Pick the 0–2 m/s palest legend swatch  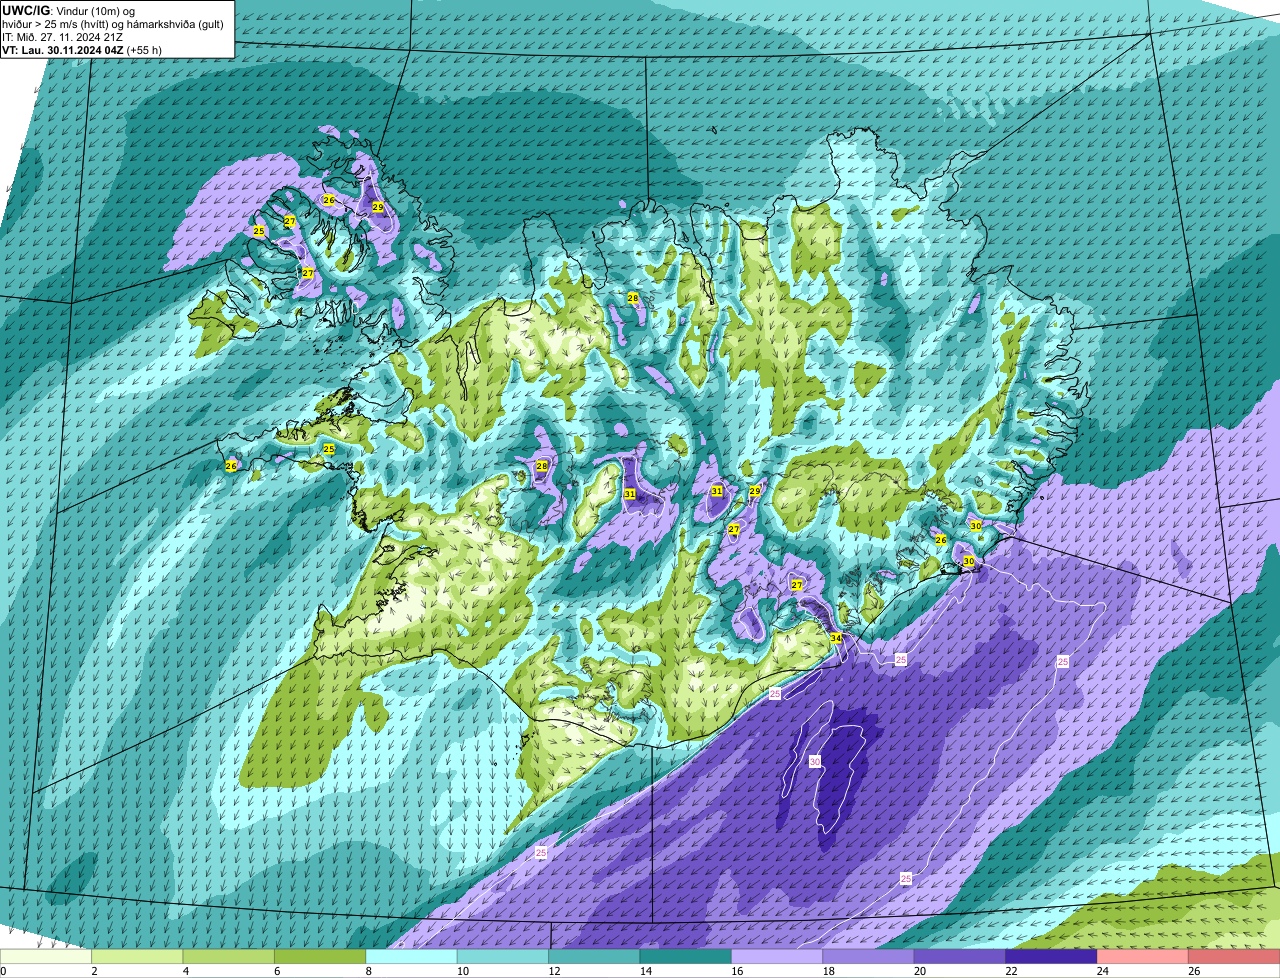point(46,957)
